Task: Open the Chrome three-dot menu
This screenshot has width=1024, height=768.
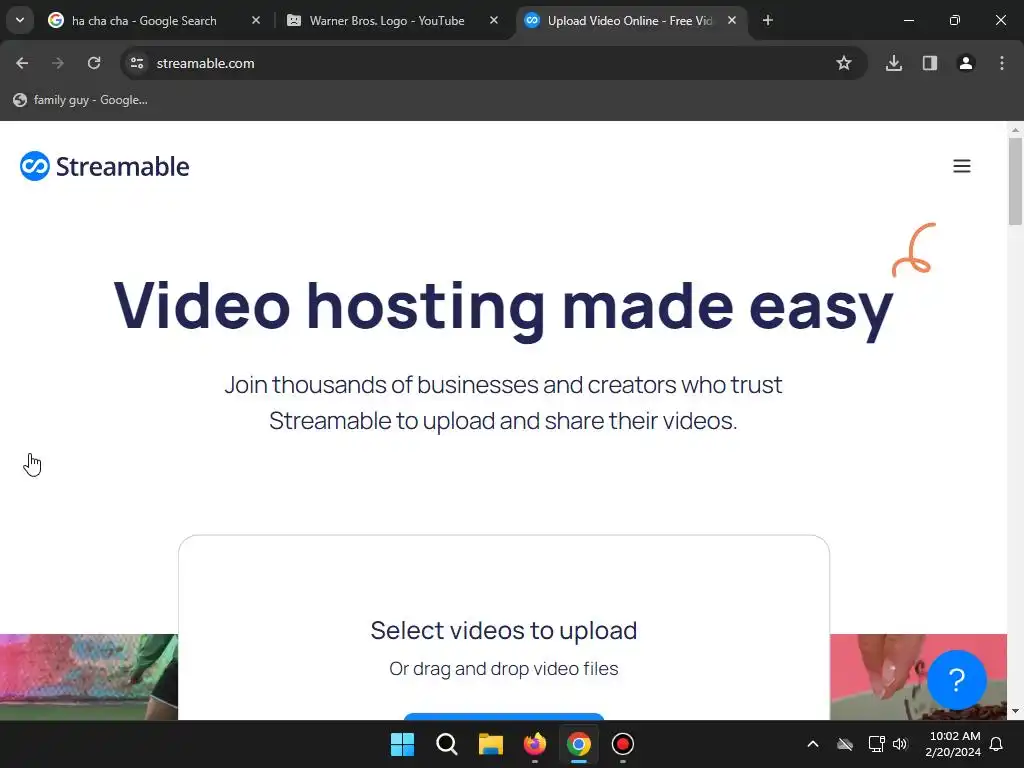Action: (x=1002, y=63)
